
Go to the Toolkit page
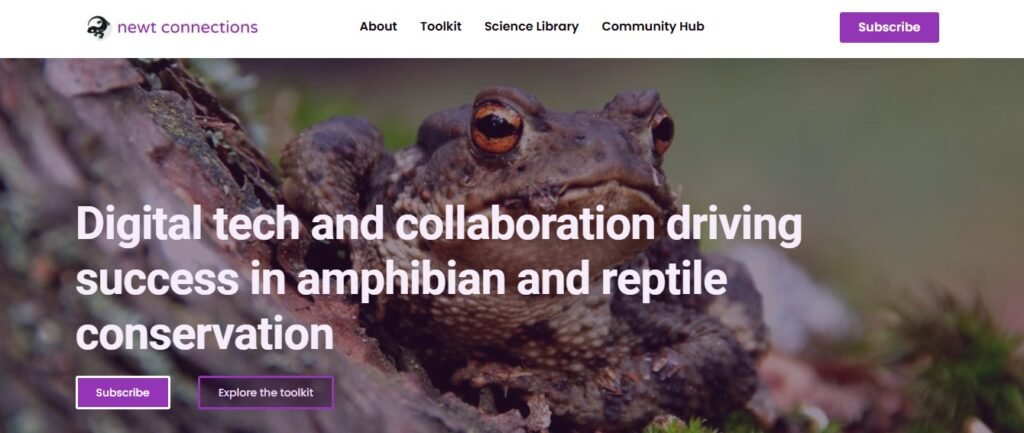[x=441, y=27]
